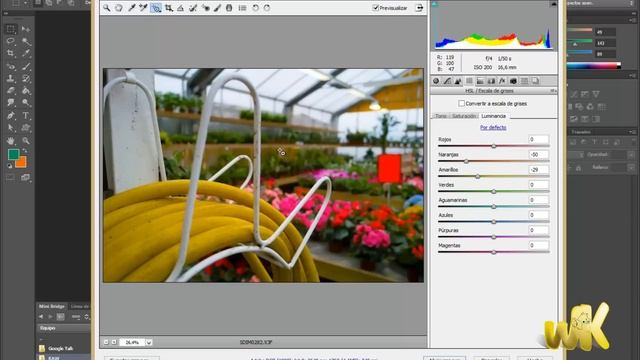640x360 pixels.
Task: Select Photoshop Type tool
Action: [x=26, y=116]
